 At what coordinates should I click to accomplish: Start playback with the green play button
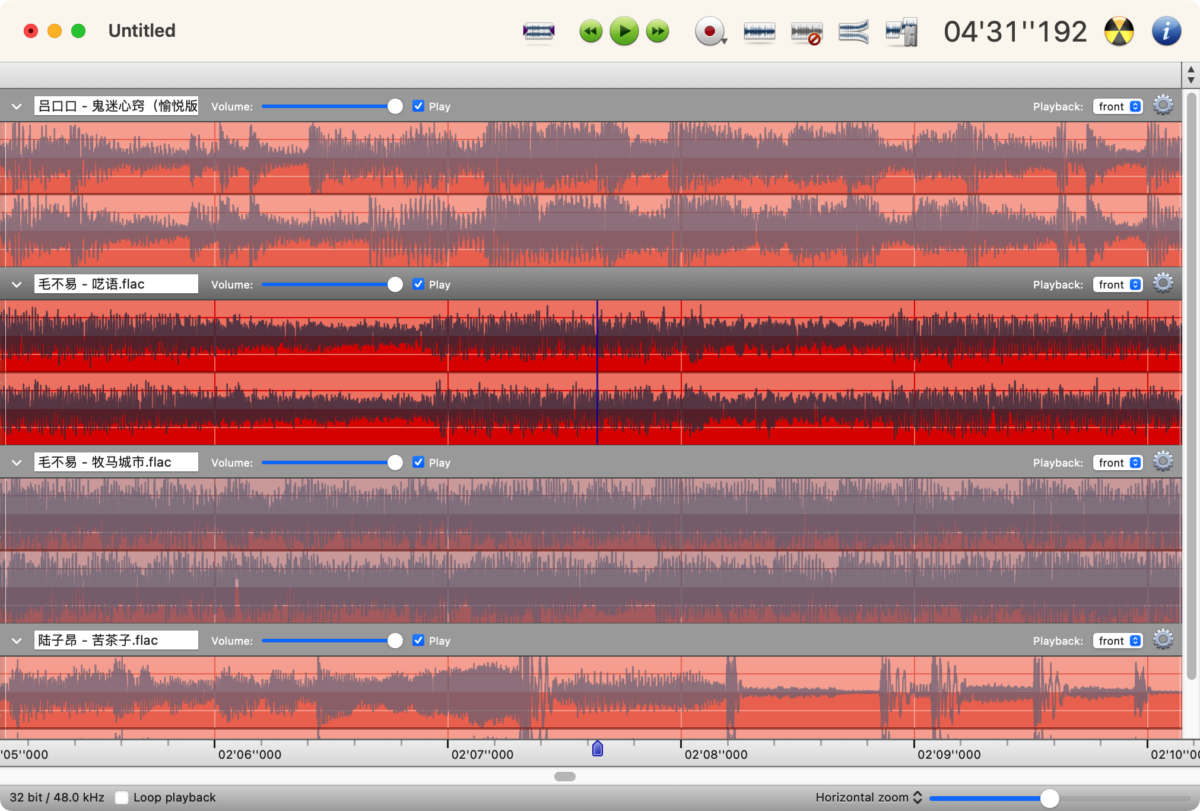pyautogui.click(x=624, y=31)
